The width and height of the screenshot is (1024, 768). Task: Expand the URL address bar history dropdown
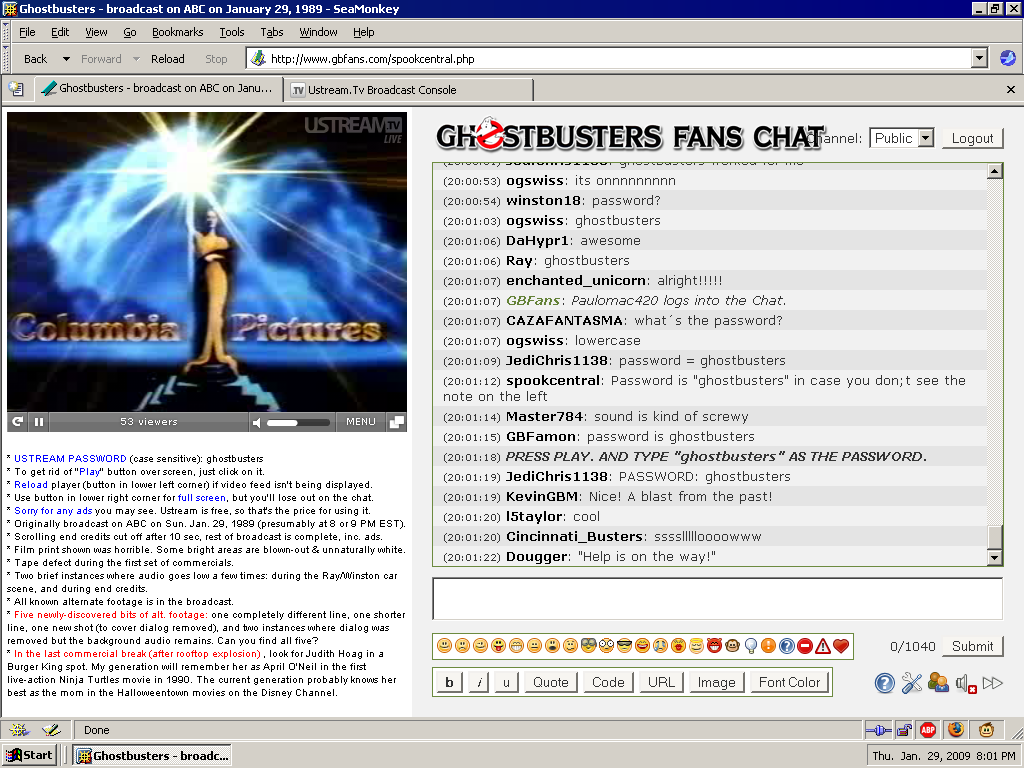point(979,58)
